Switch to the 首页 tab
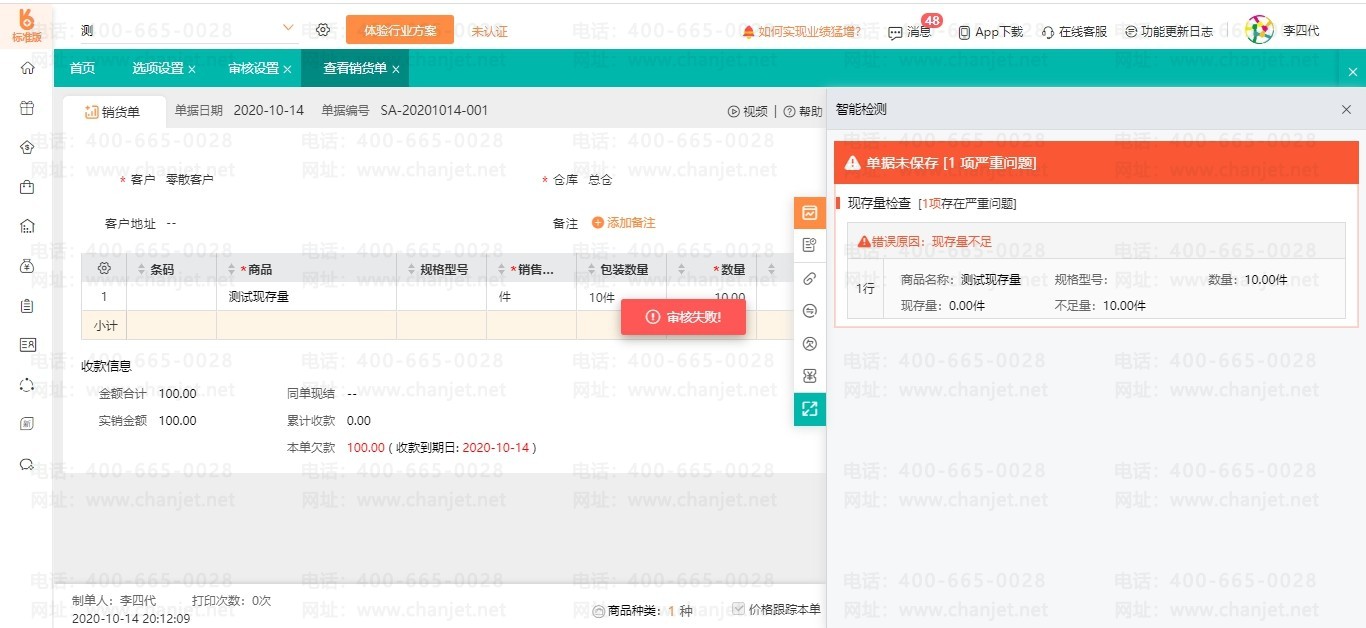Screen dimensions: 1366x628 (82, 69)
